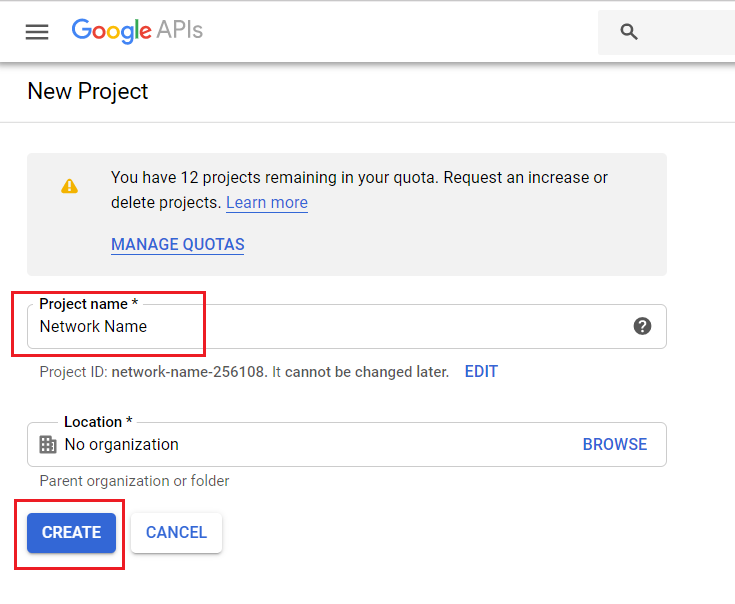Open the MANAGE QUOTAS link
This screenshot has height=604, width=735.
tap(178, 244)
